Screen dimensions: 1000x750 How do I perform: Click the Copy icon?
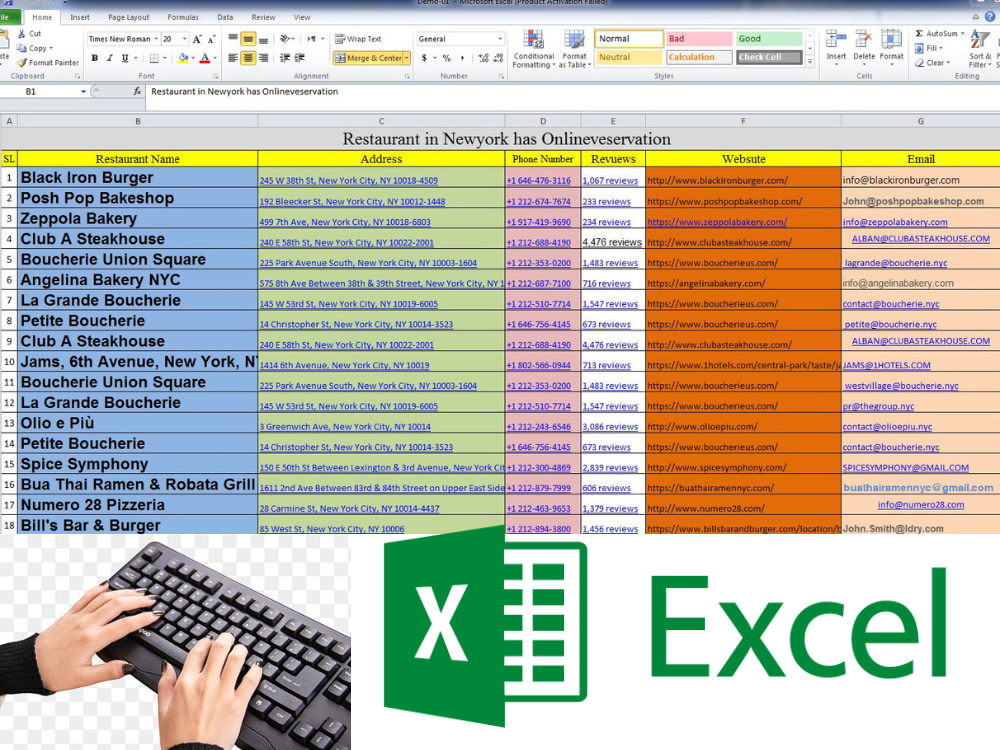click(x=21, y=48)
